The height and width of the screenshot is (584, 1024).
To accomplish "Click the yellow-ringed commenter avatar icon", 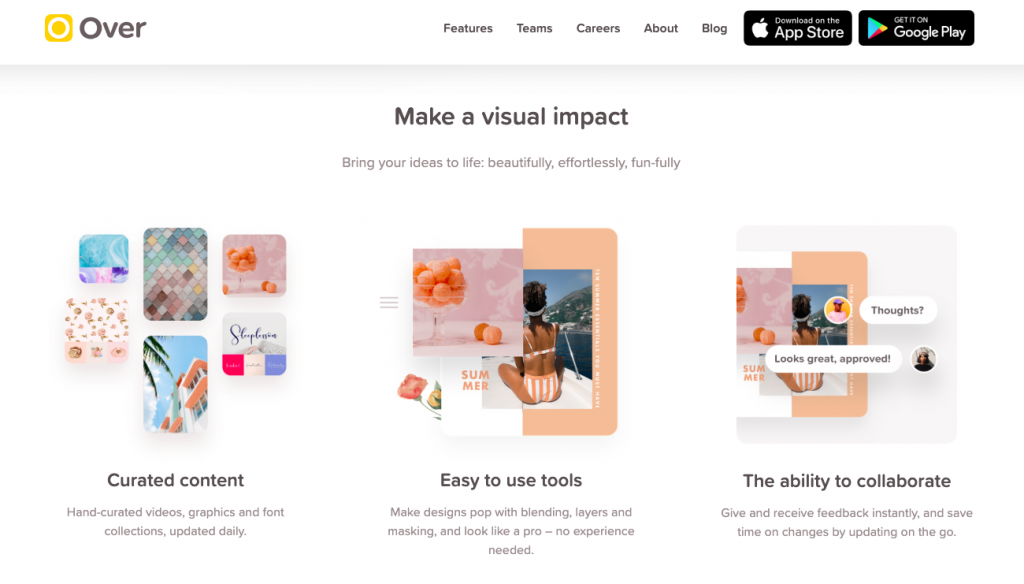I will [x=837, y=310].
